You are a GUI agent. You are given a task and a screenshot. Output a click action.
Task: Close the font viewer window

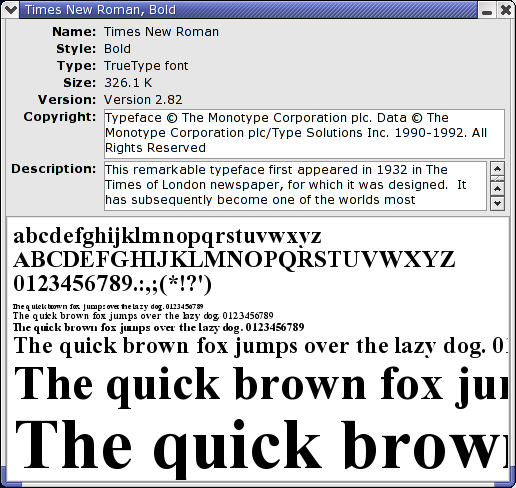[x=505, y=10]
